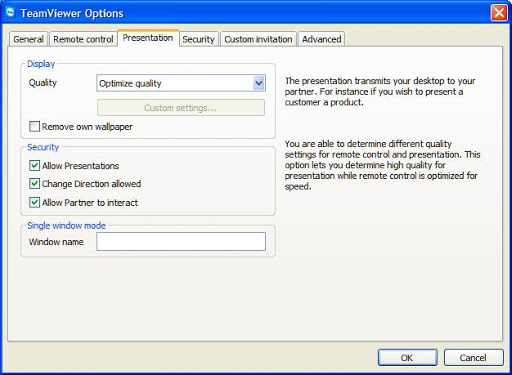Click the Window name label
The image size is (512, 375).
56,242
